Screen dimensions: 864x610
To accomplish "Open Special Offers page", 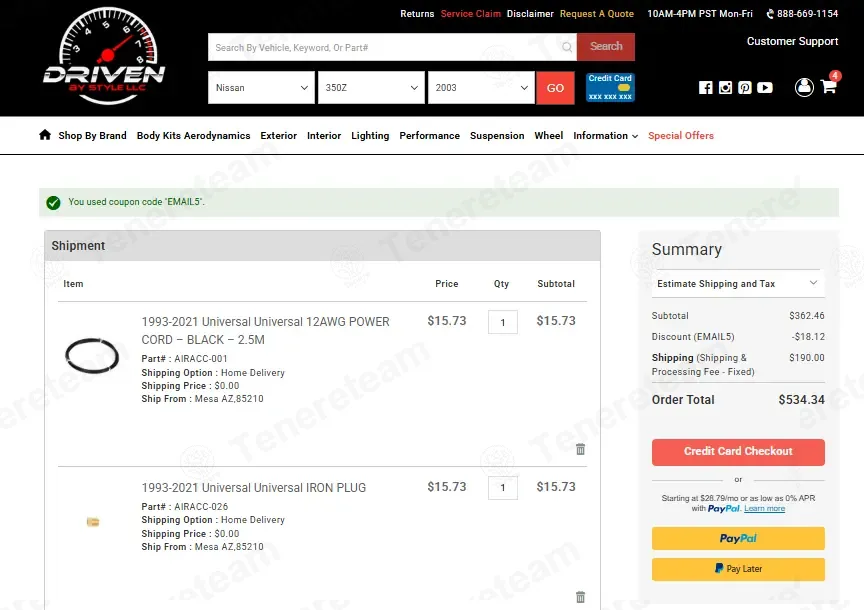I will coord(681,136).
